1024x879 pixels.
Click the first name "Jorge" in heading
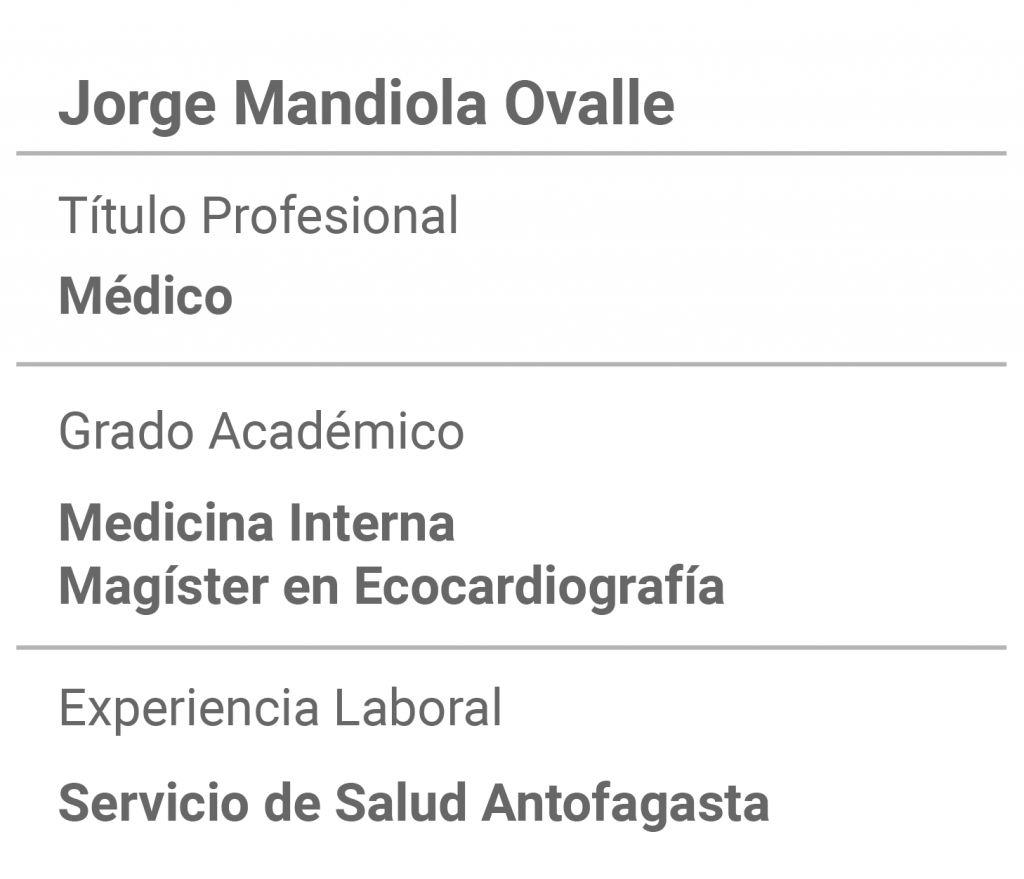(137, 105)
